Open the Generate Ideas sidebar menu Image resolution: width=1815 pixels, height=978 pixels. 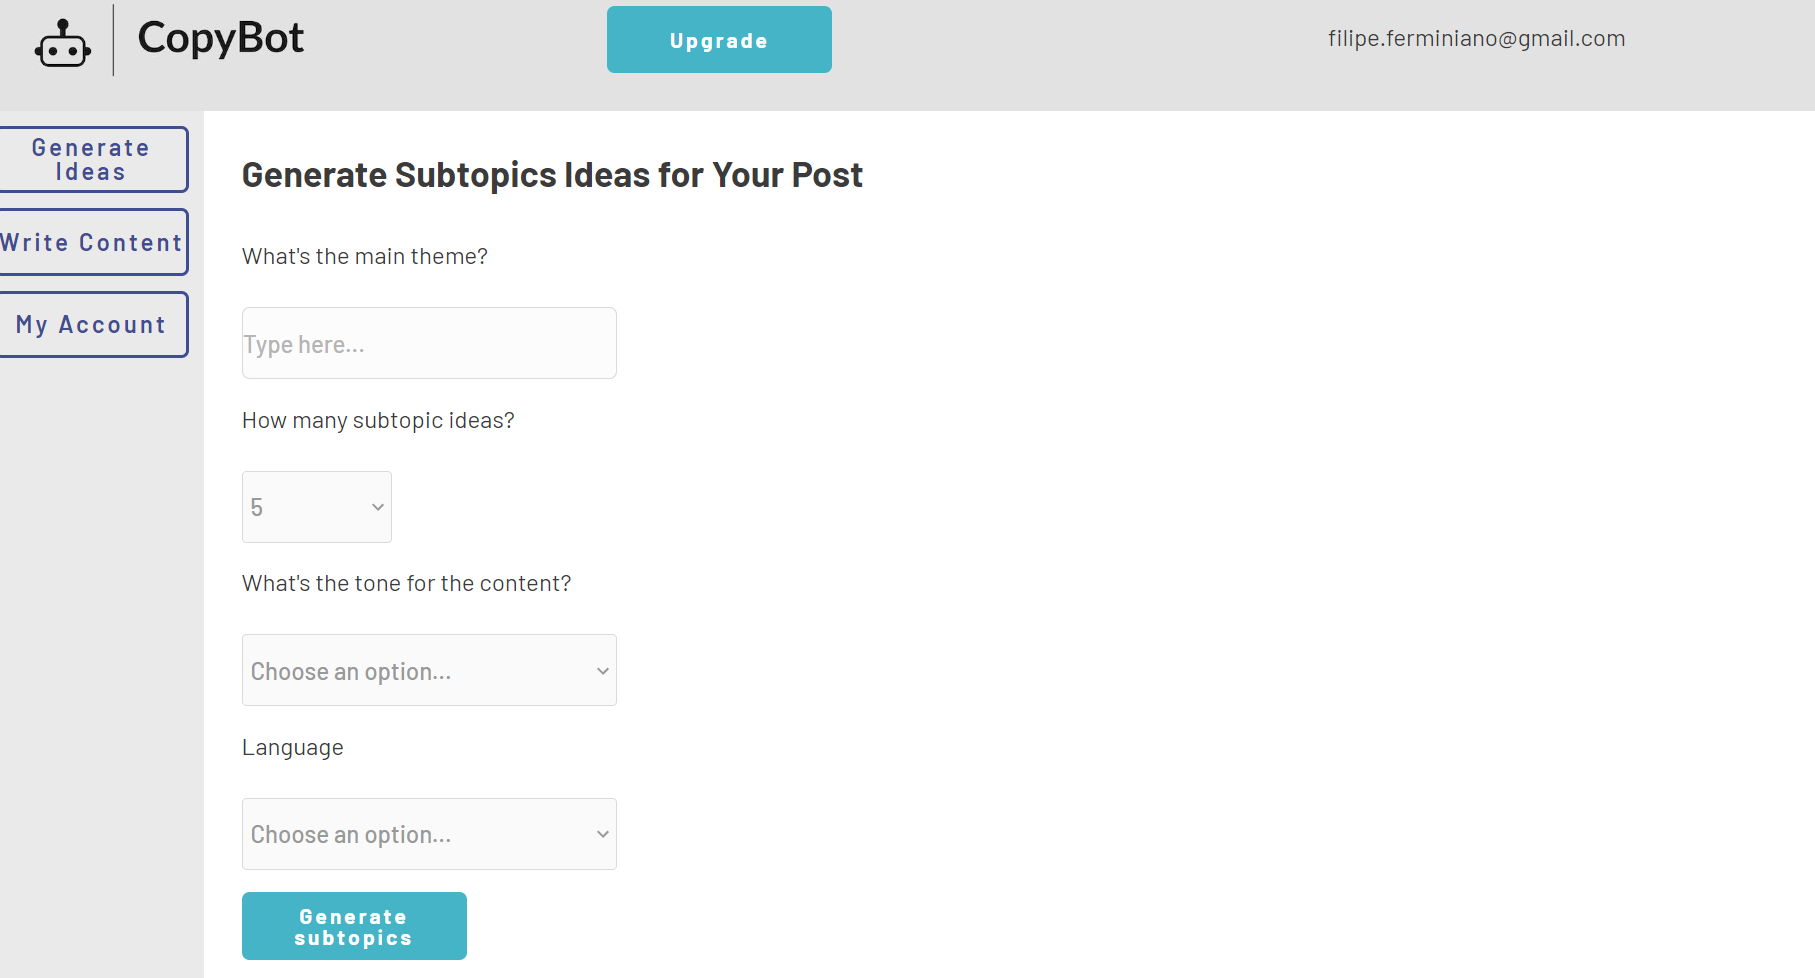[91, 160]
